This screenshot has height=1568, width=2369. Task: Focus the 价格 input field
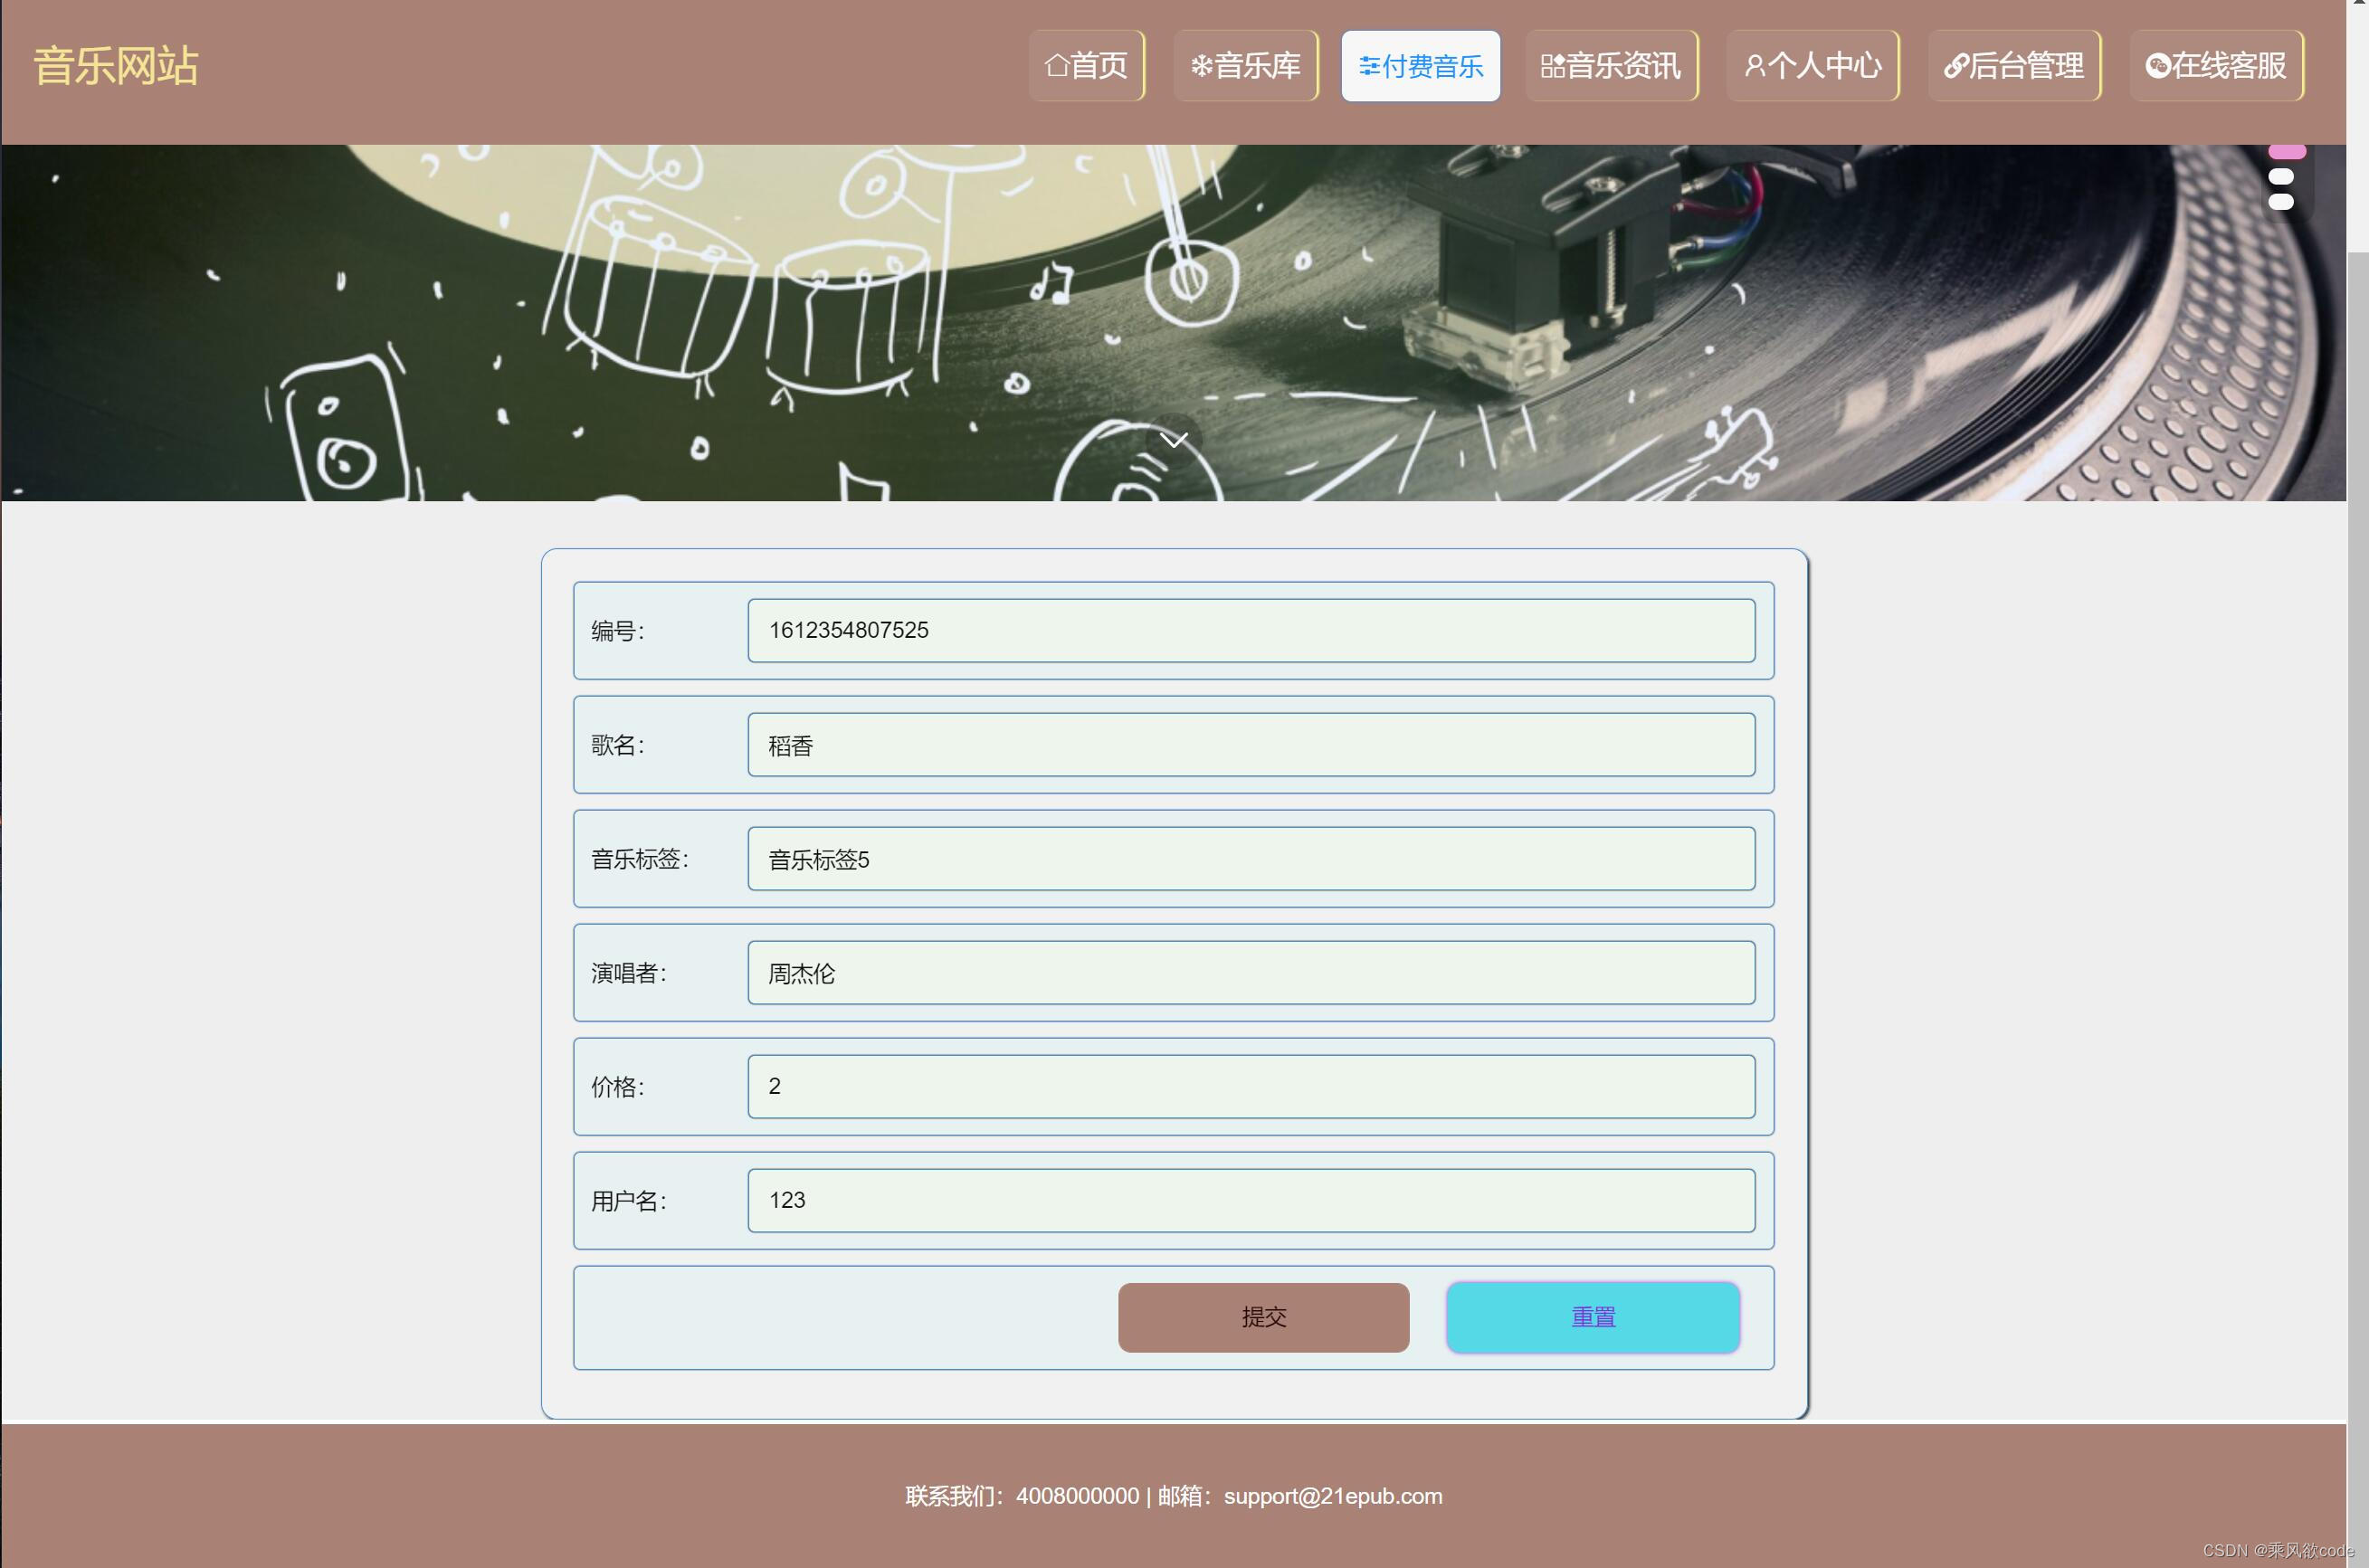coord(1250,1086)
